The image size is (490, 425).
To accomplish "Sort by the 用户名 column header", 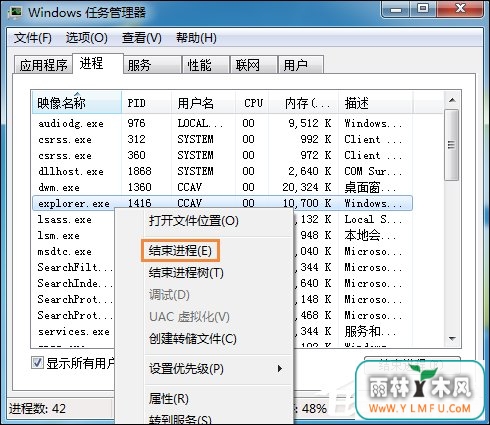I will tap(203, 103).
